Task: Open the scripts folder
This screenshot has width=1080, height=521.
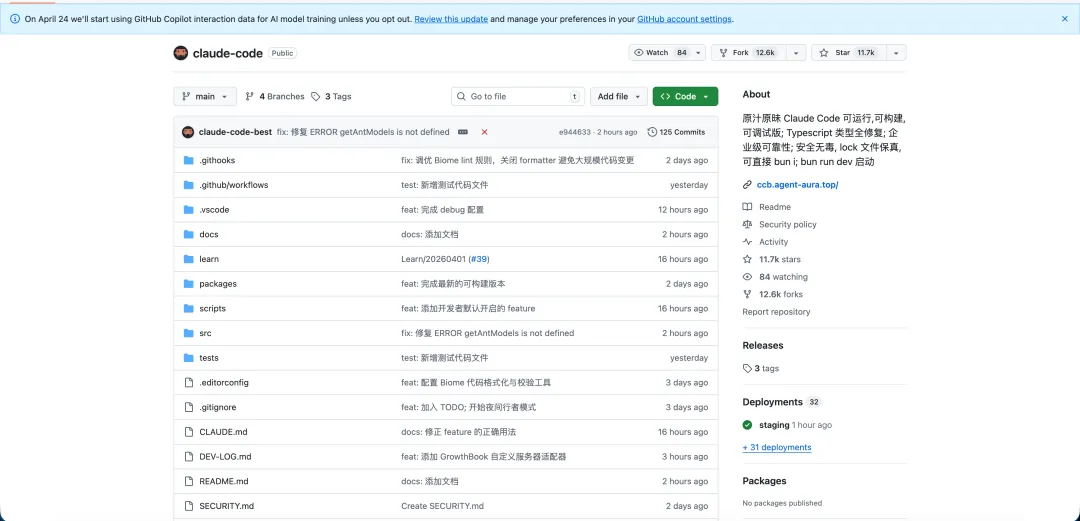Action: point(212,309)
